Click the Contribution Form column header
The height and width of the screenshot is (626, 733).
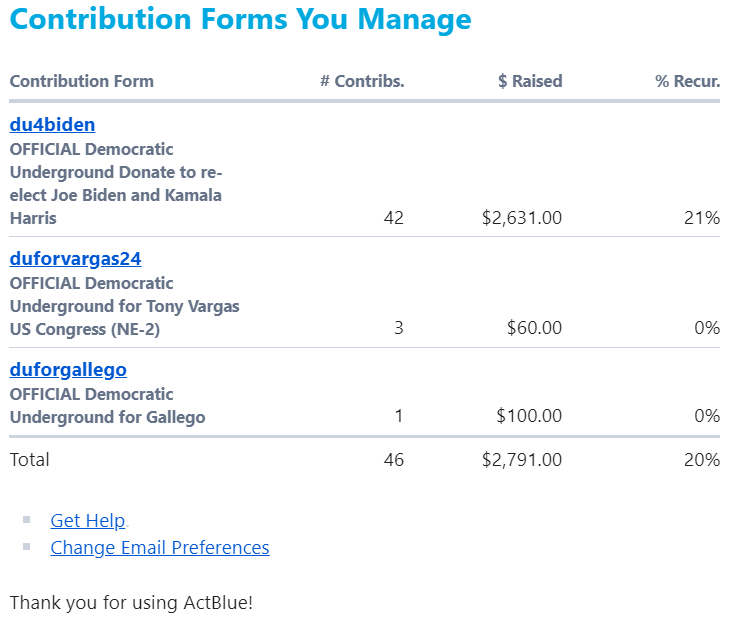[82, 81]
